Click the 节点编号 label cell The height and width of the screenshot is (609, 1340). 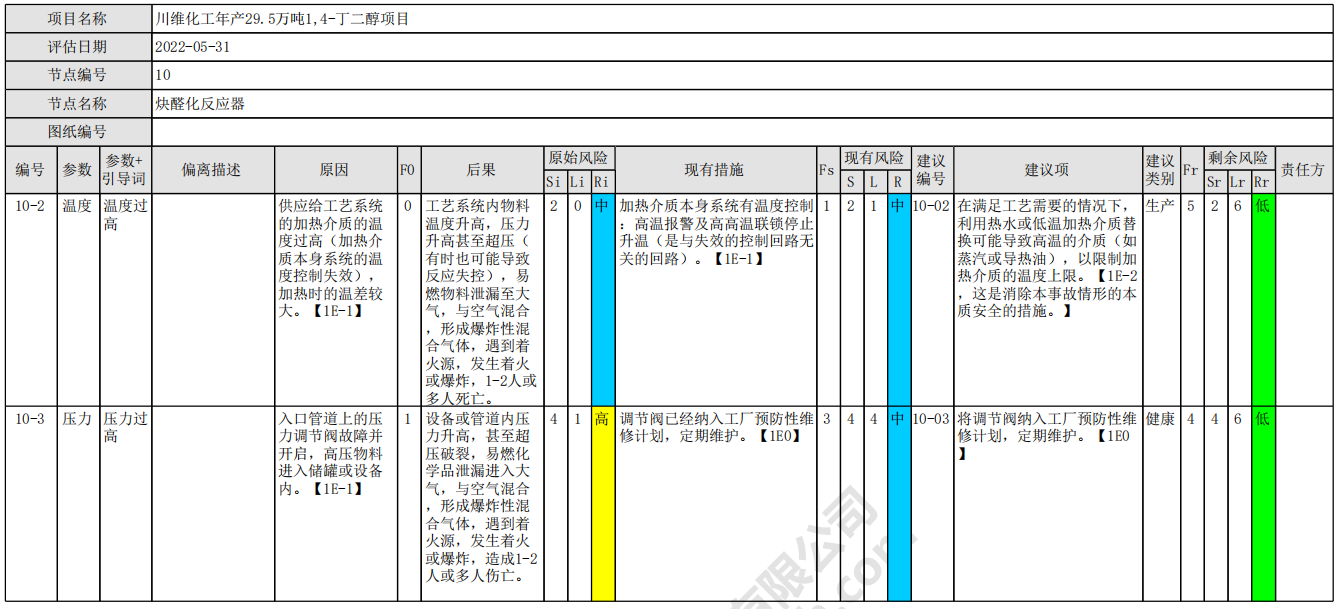(x=78, y=75)
